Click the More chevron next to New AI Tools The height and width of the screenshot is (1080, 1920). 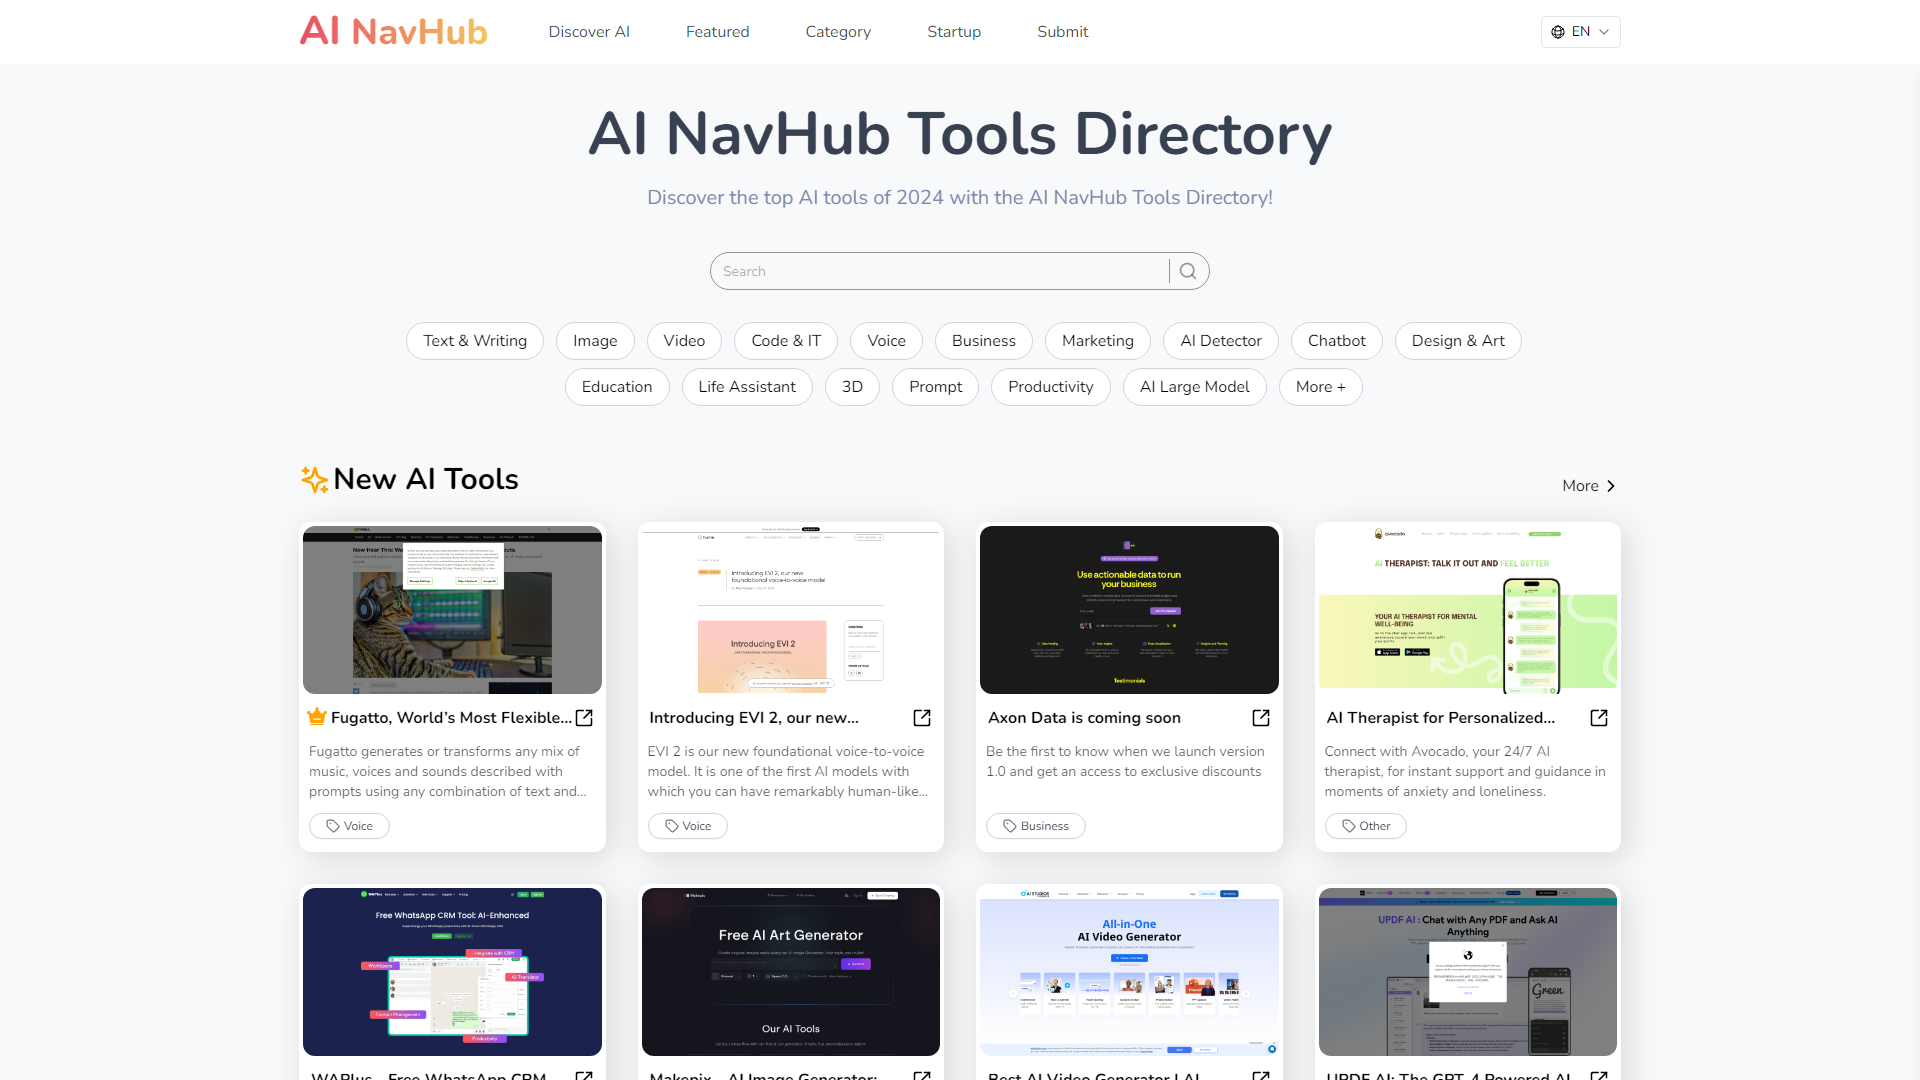tap(1590, 485)
